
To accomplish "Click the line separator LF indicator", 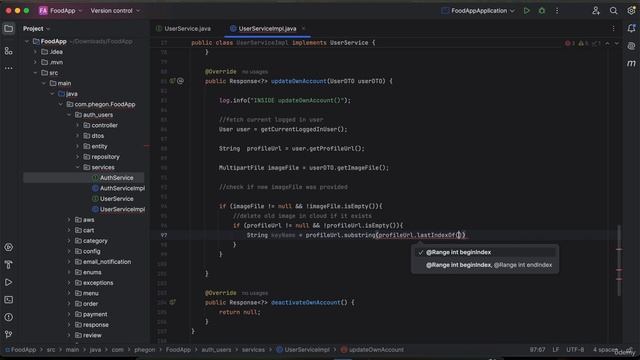I will point(556,350).
